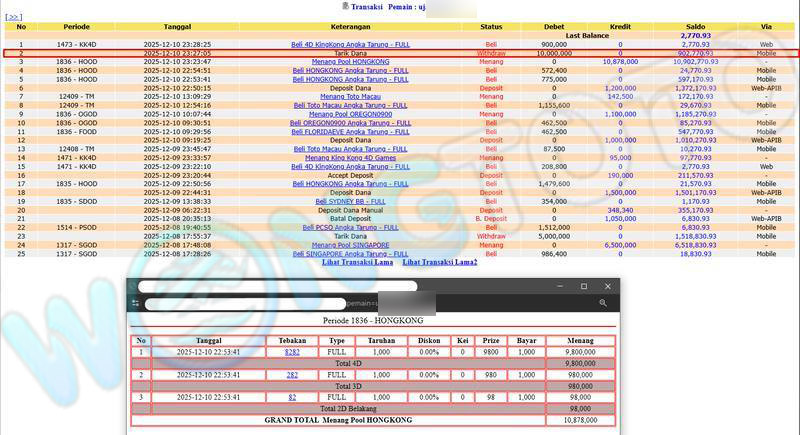This screenshot has height=435, width=800.
Task: Click the Lihat Transaksi Lama2 link
Action: click(x=440, y=263)
